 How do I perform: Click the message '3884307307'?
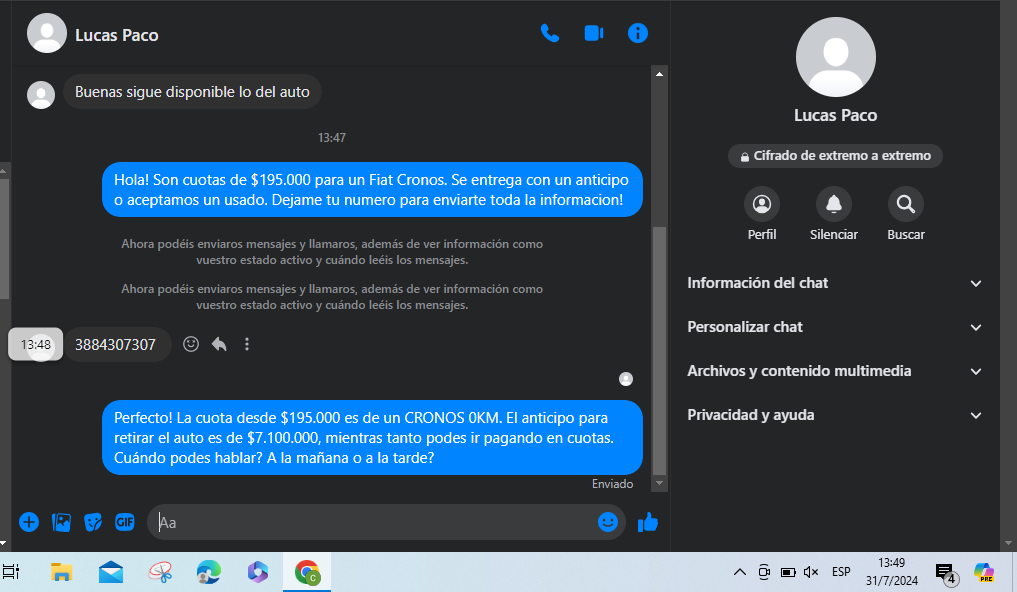(115, 344)
